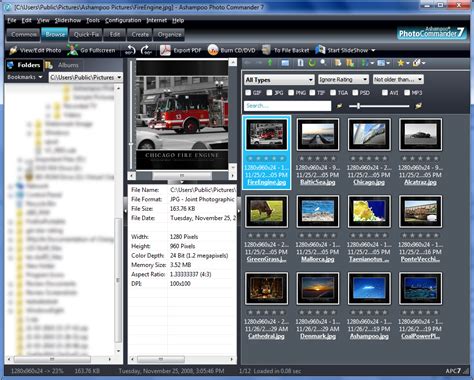Rotate the photo 90° counterclockwise
This screenshot has width=474, height=380.
click(130, 50)
